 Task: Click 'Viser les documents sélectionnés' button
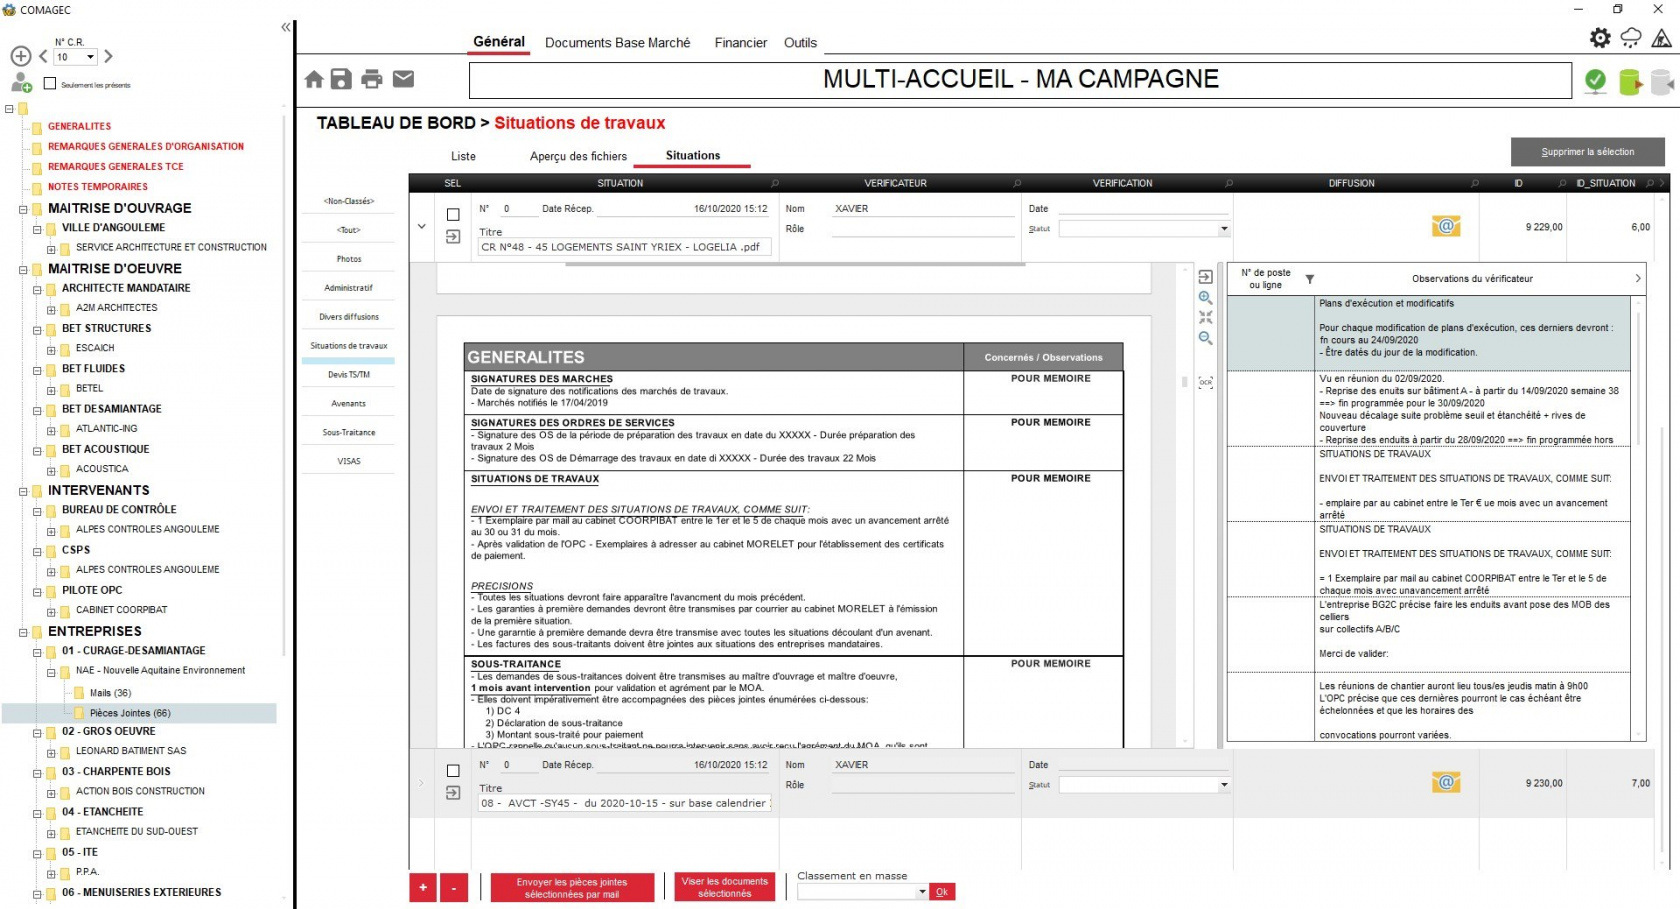[724, 888]
